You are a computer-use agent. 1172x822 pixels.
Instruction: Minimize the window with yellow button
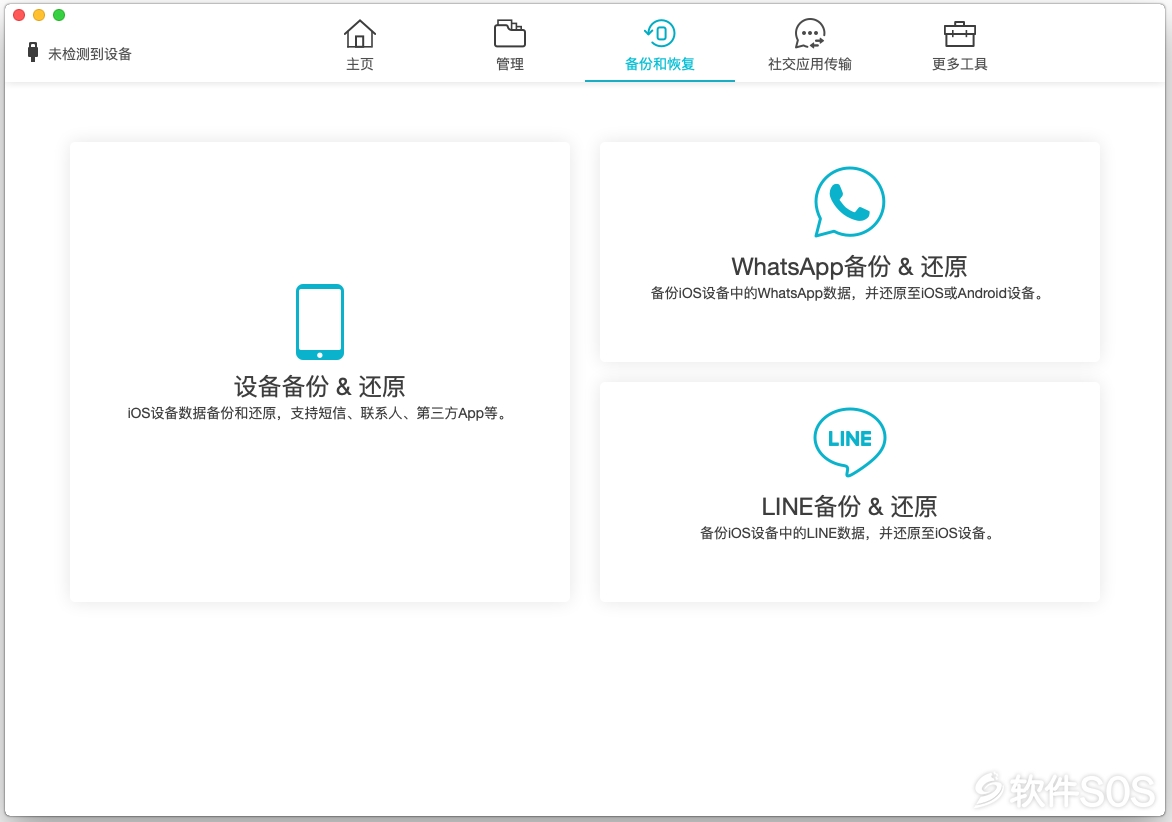coord(40,15)
